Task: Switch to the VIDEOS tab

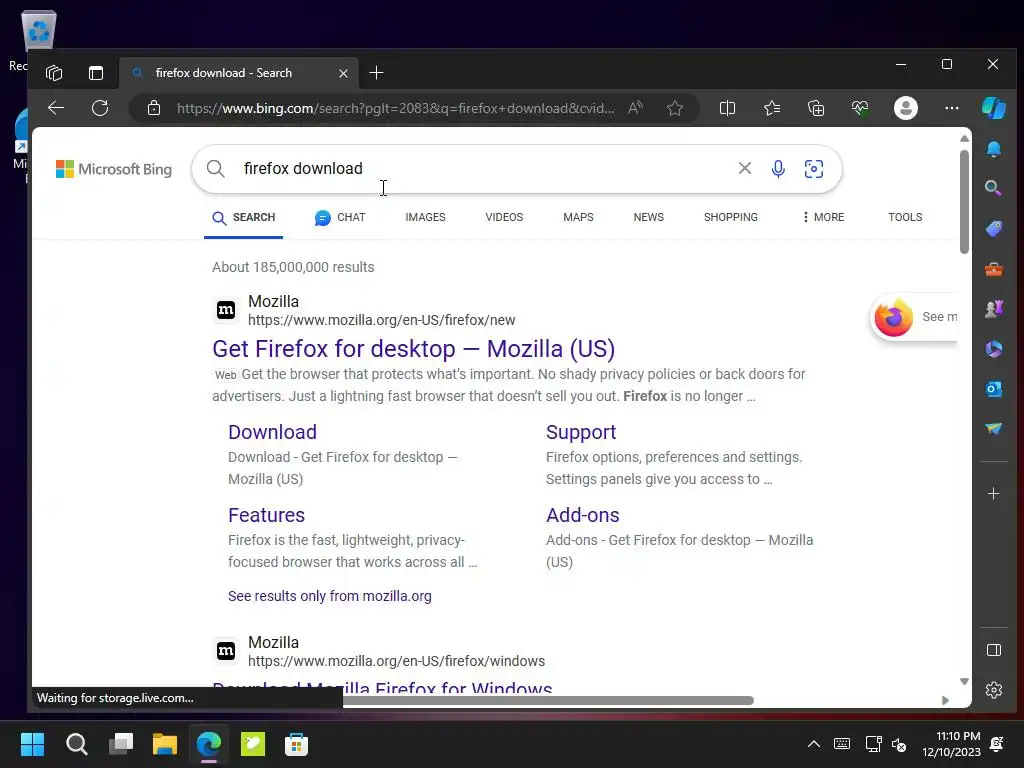Action: (x=504, y=217)
